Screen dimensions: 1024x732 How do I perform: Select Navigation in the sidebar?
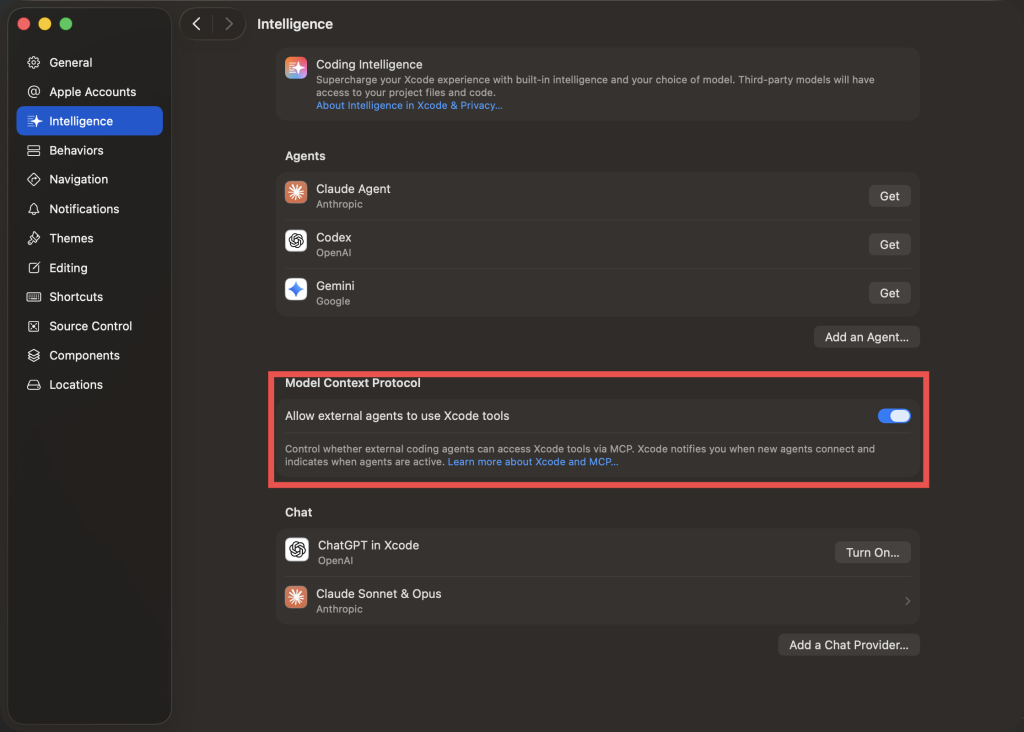[89, 180]
